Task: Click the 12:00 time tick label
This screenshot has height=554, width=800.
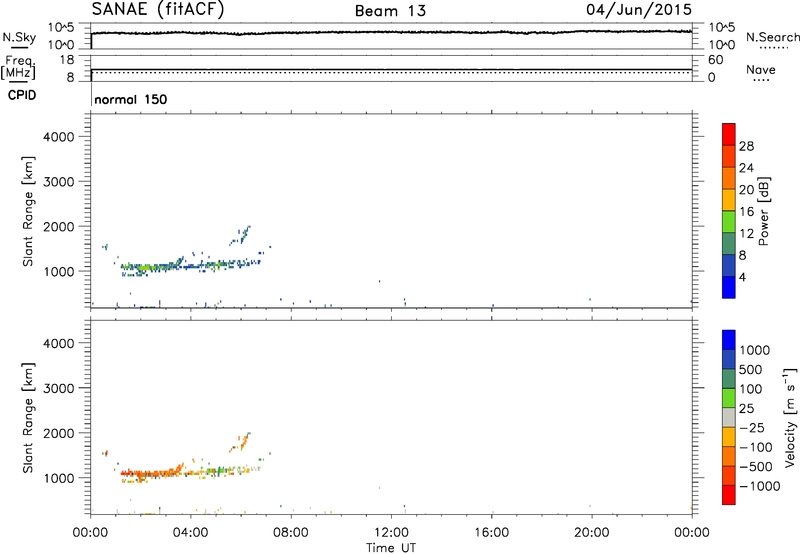Action: 391,533
